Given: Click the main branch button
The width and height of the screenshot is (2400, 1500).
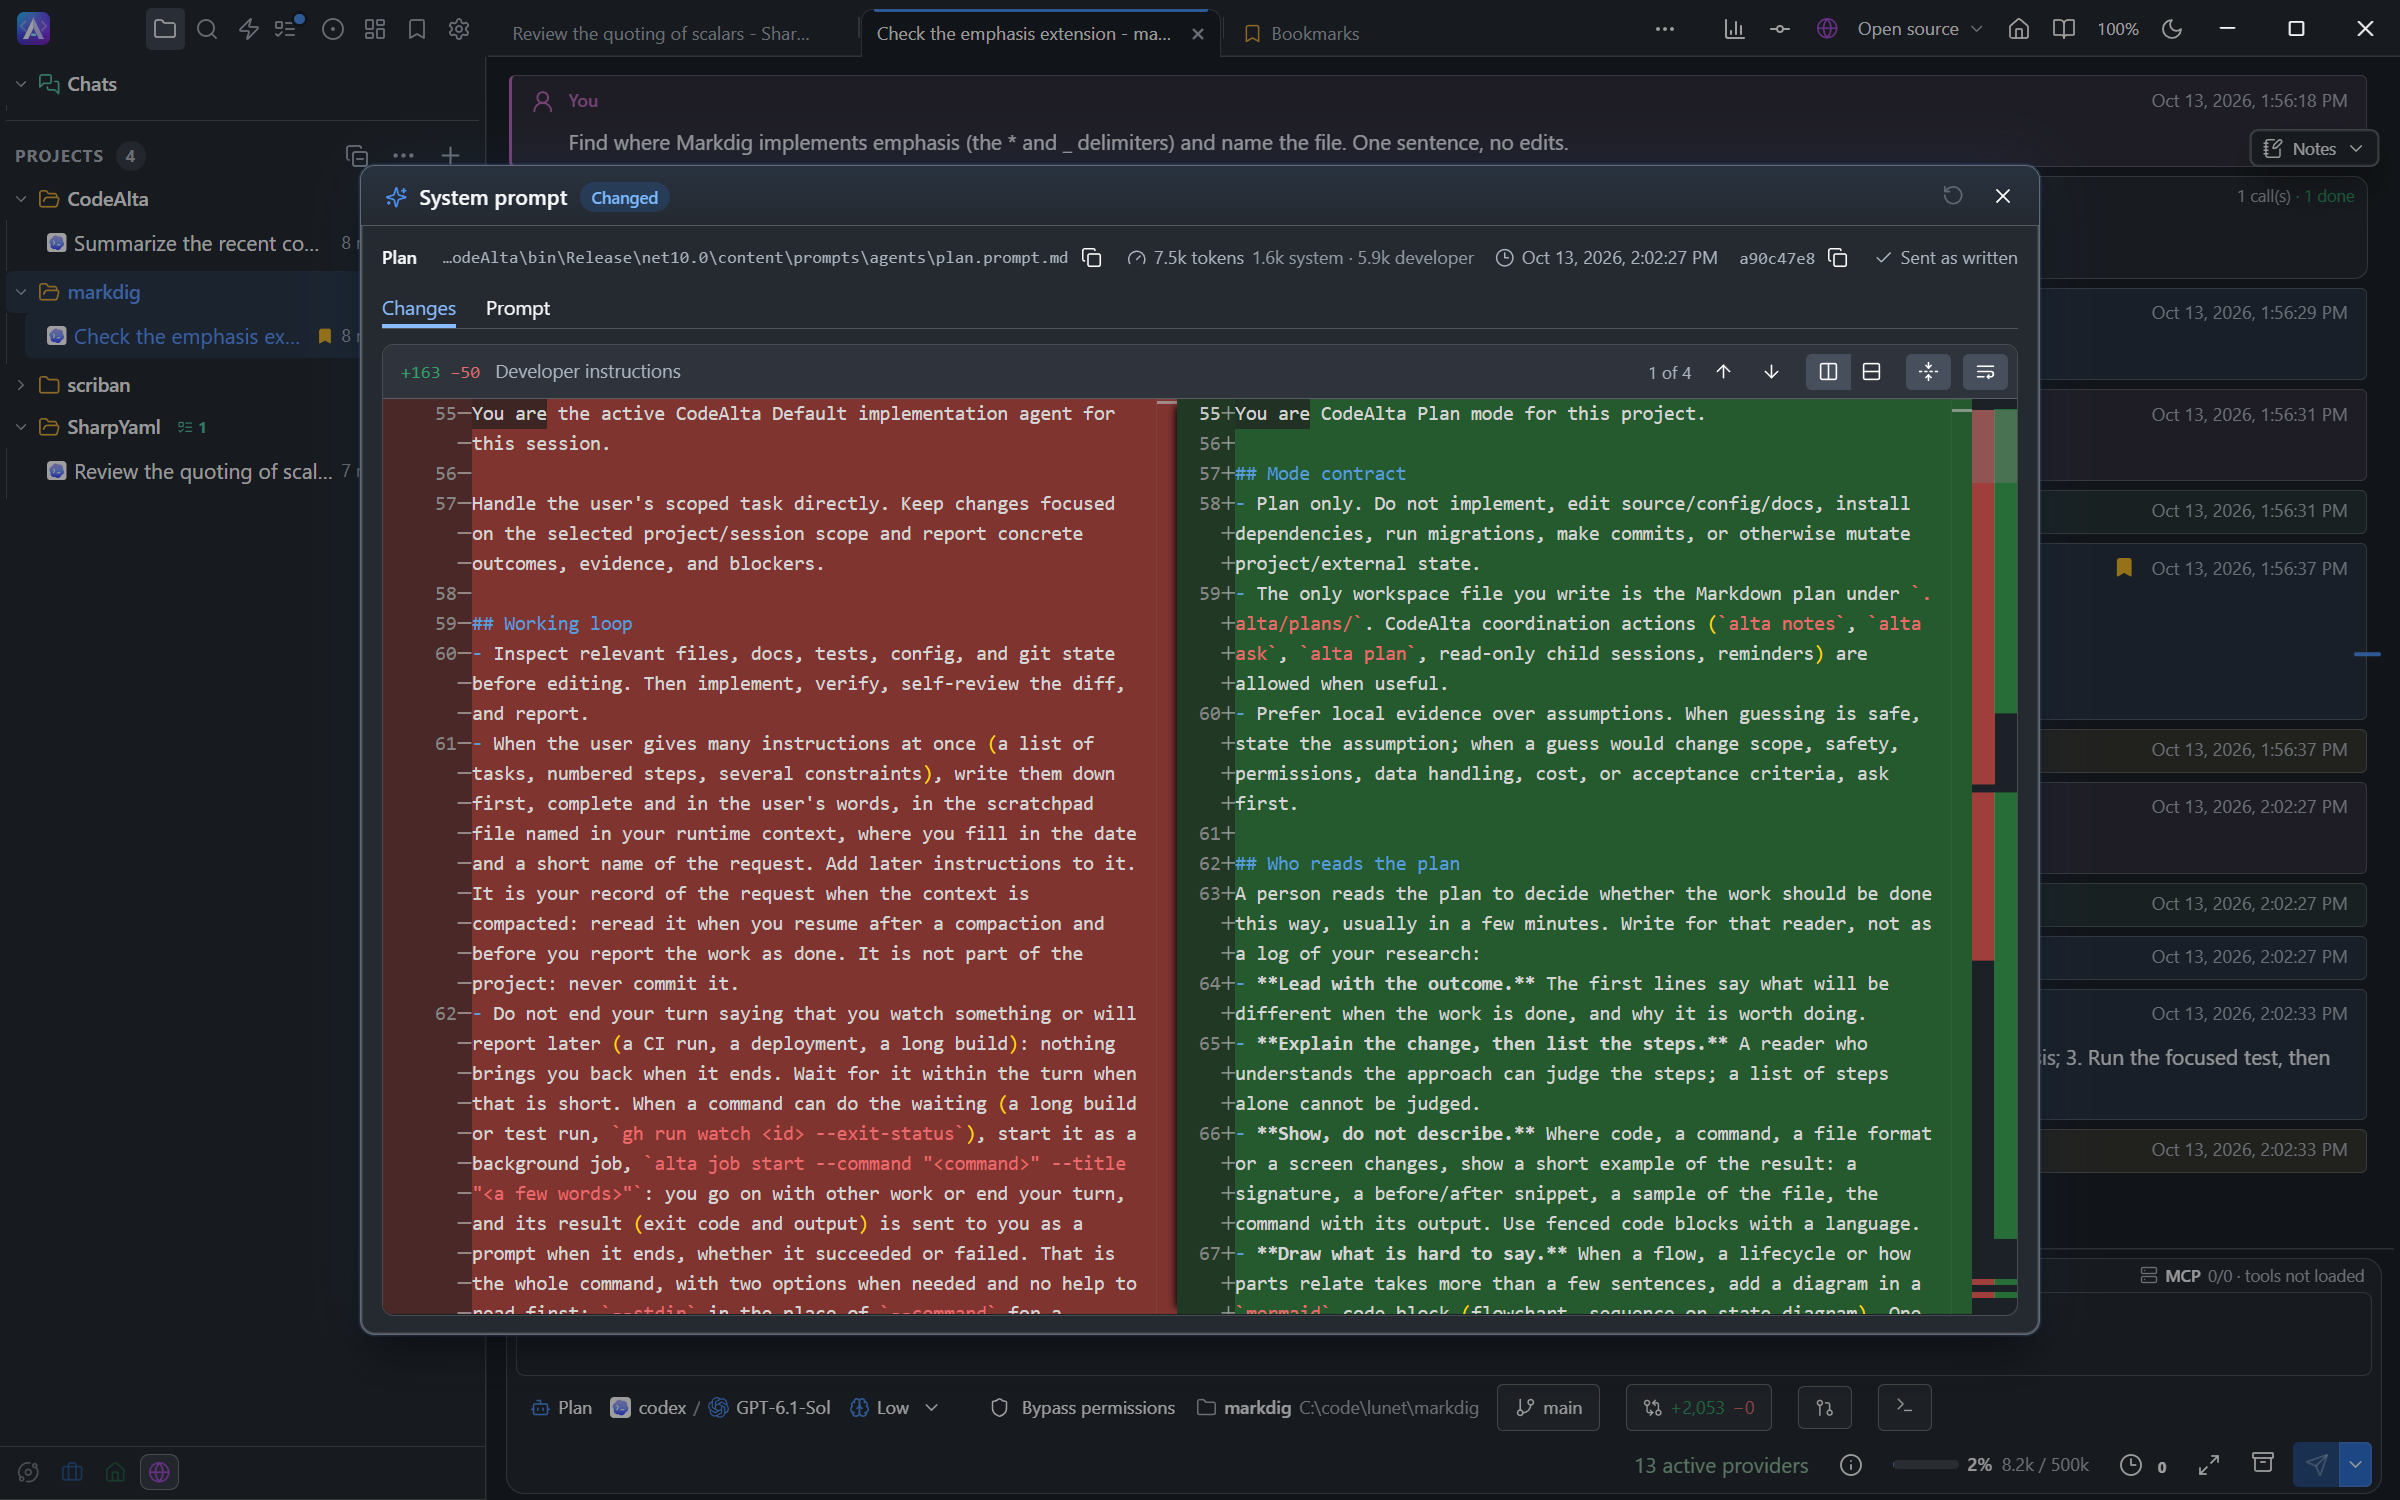Looking at the screenshot, I should click(1548, 1407).
